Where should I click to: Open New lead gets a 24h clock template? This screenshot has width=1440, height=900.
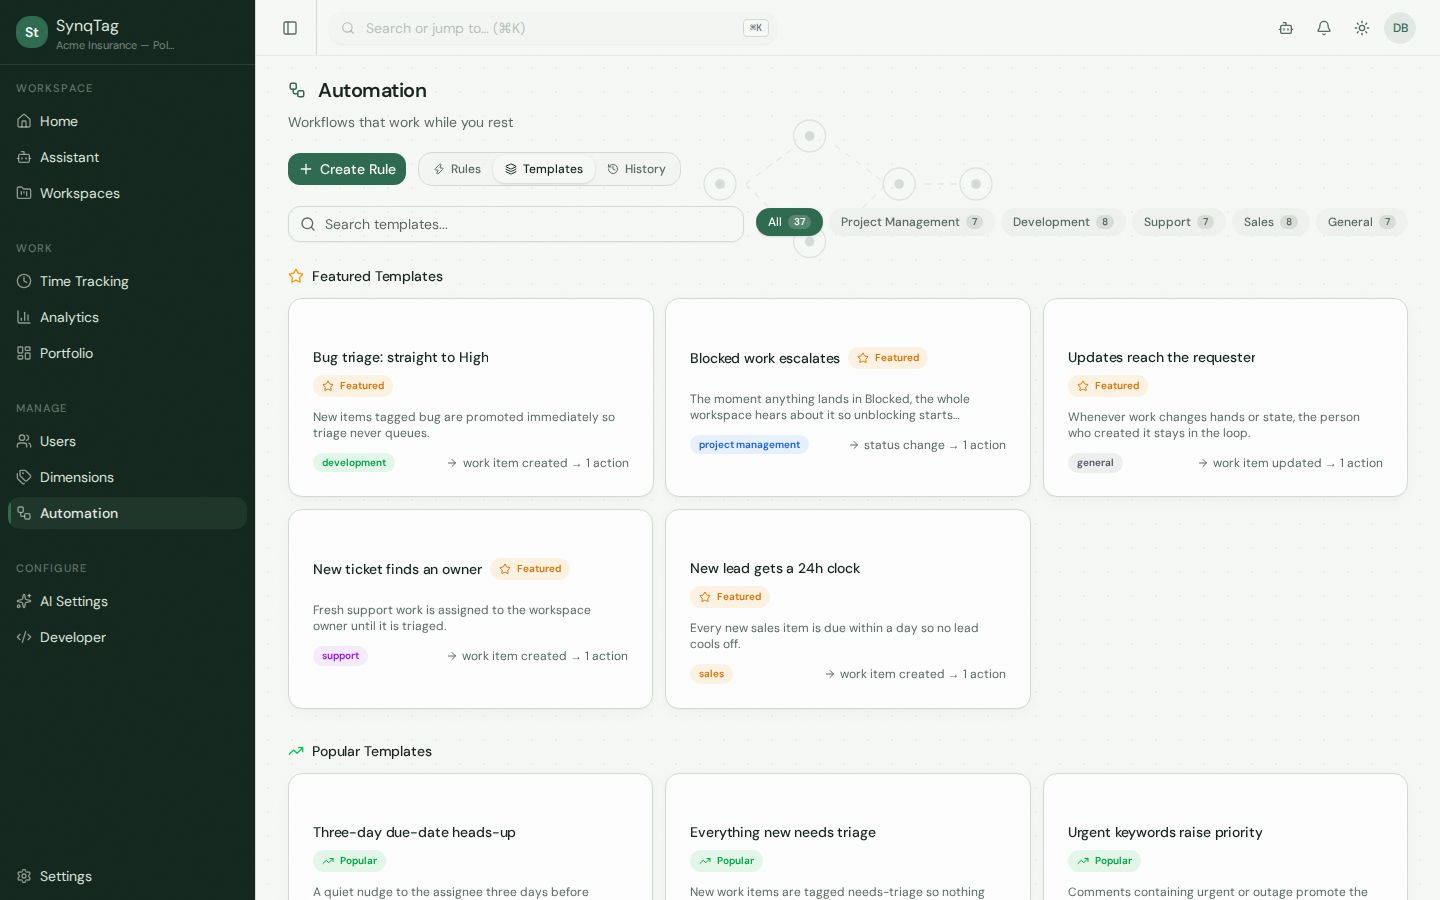[848, 609]
